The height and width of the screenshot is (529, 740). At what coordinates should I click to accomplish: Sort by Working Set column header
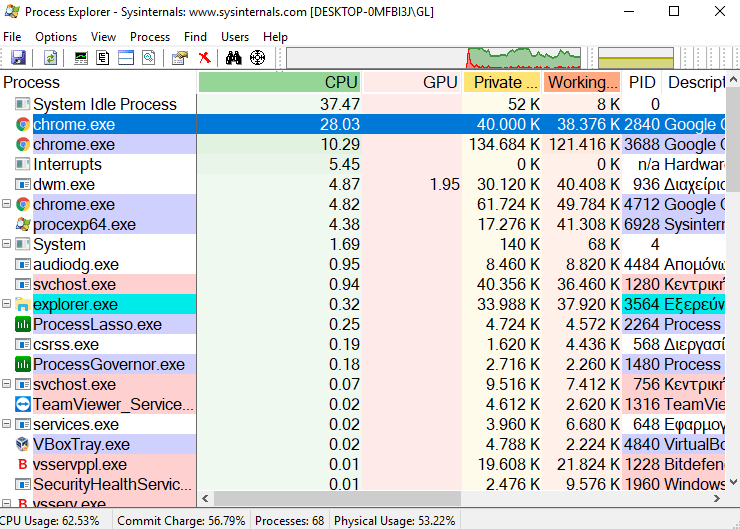[582, 82]
